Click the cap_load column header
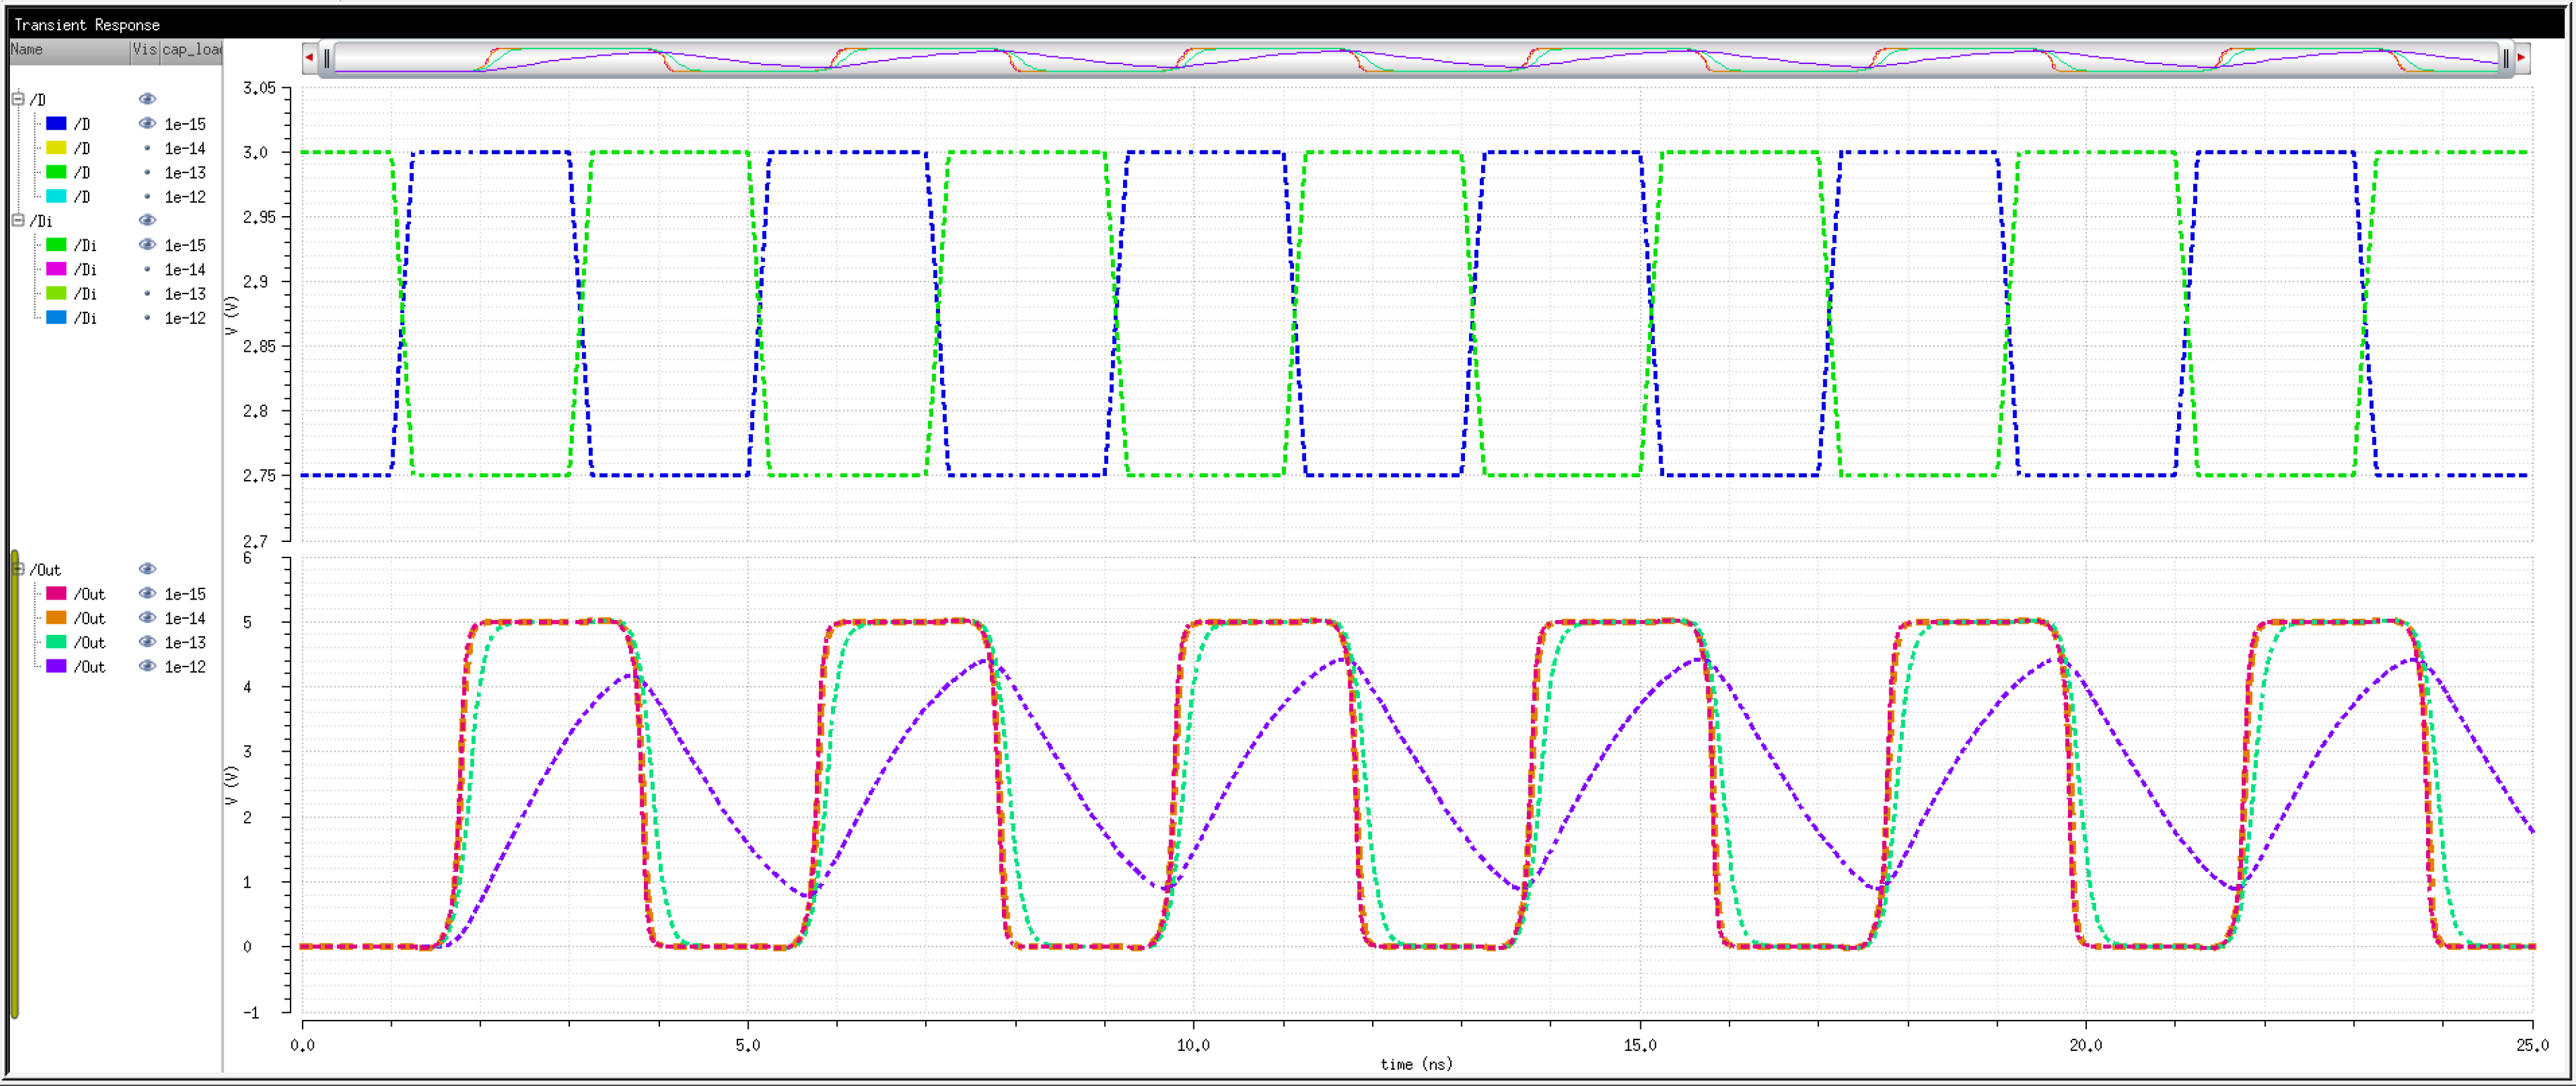The height and width of the screenshot is (1086, 2576). pyautogui.click(x=191, y=50)
